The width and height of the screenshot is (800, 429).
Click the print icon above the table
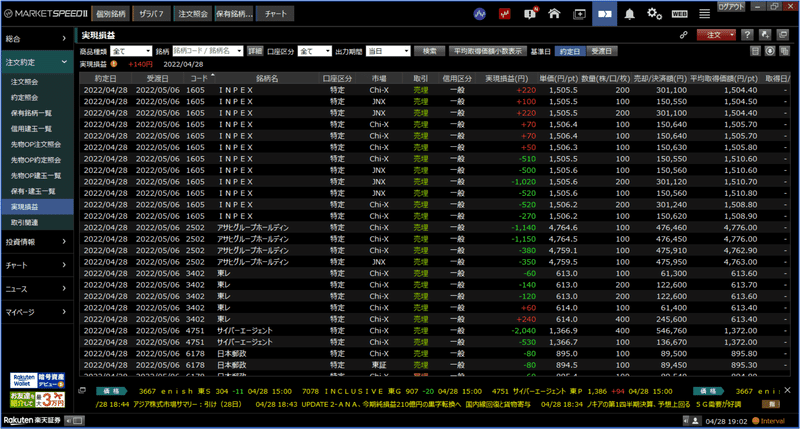[x=756, y=51]
